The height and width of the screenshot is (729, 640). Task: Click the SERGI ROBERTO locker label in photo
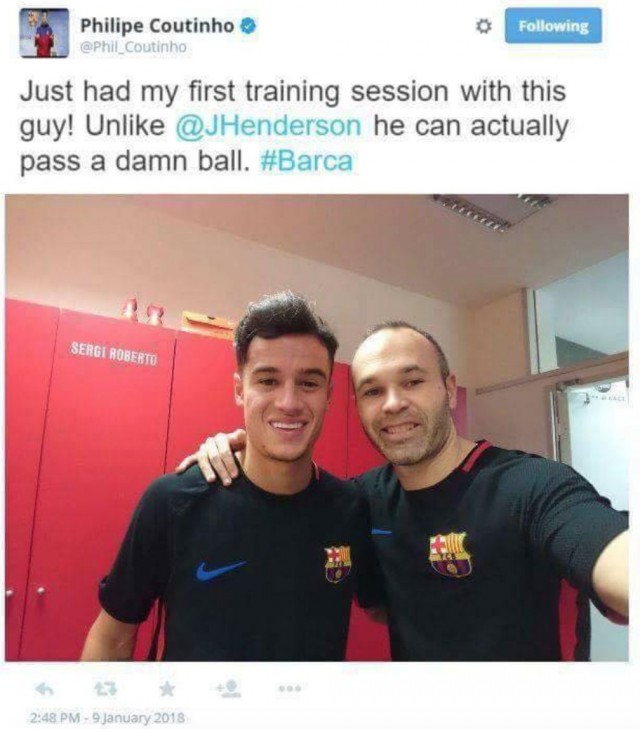113,354
